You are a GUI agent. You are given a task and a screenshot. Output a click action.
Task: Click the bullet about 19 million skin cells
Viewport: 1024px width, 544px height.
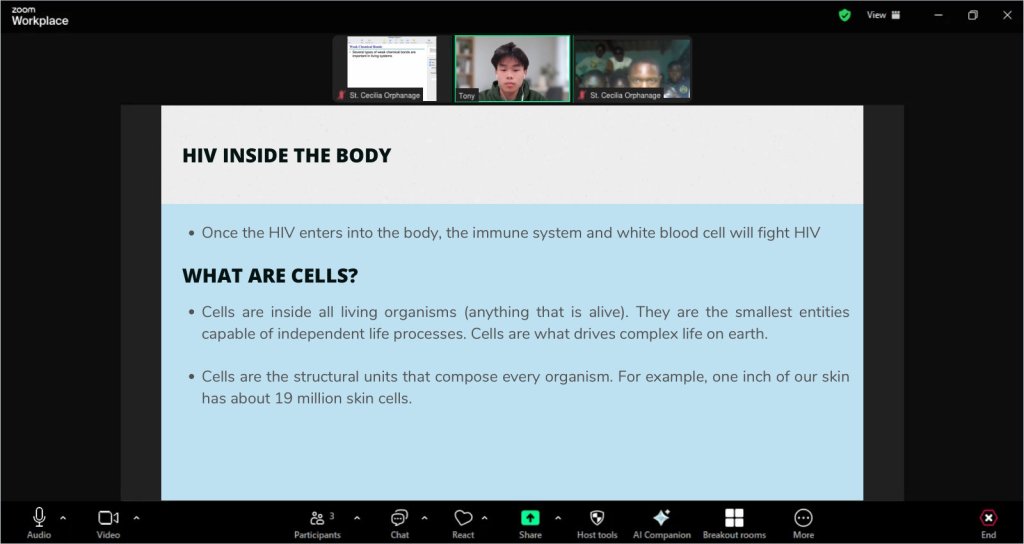[519, 387]
